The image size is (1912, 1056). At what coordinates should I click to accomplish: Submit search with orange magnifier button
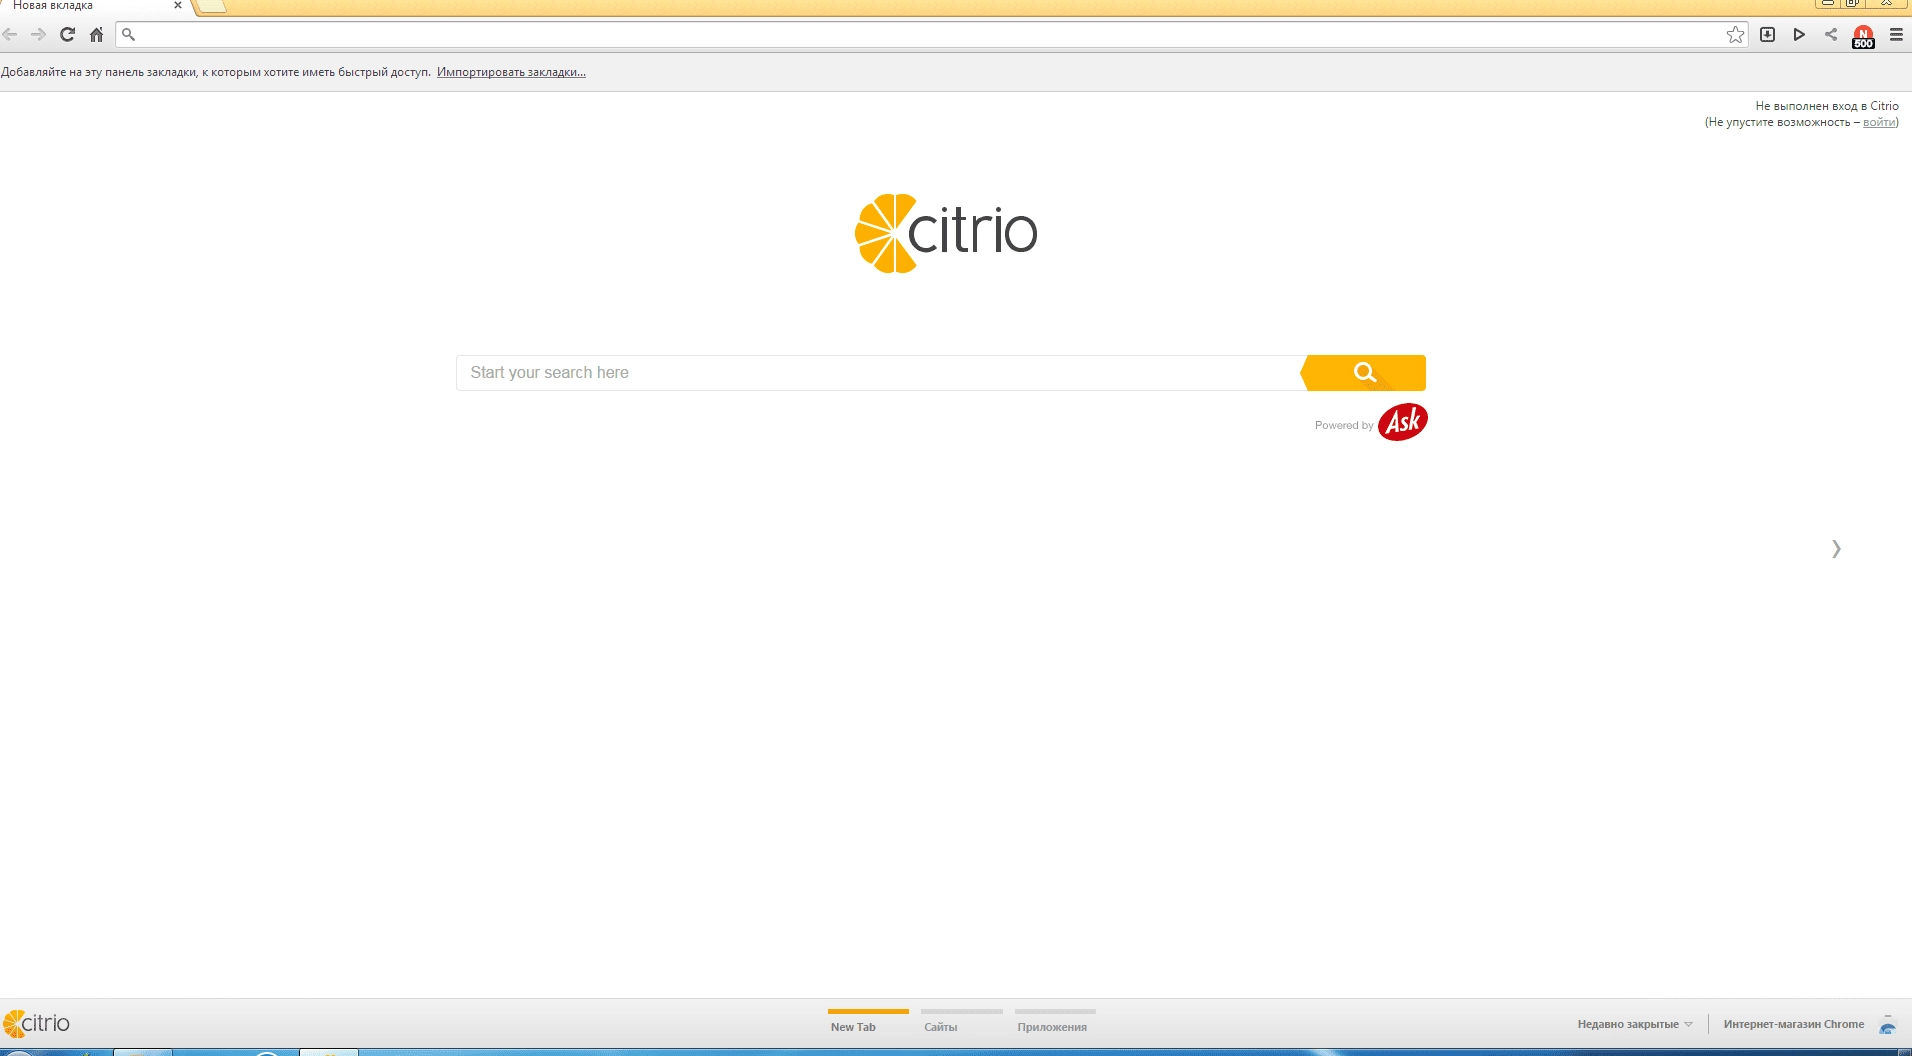pos(1364,373)
